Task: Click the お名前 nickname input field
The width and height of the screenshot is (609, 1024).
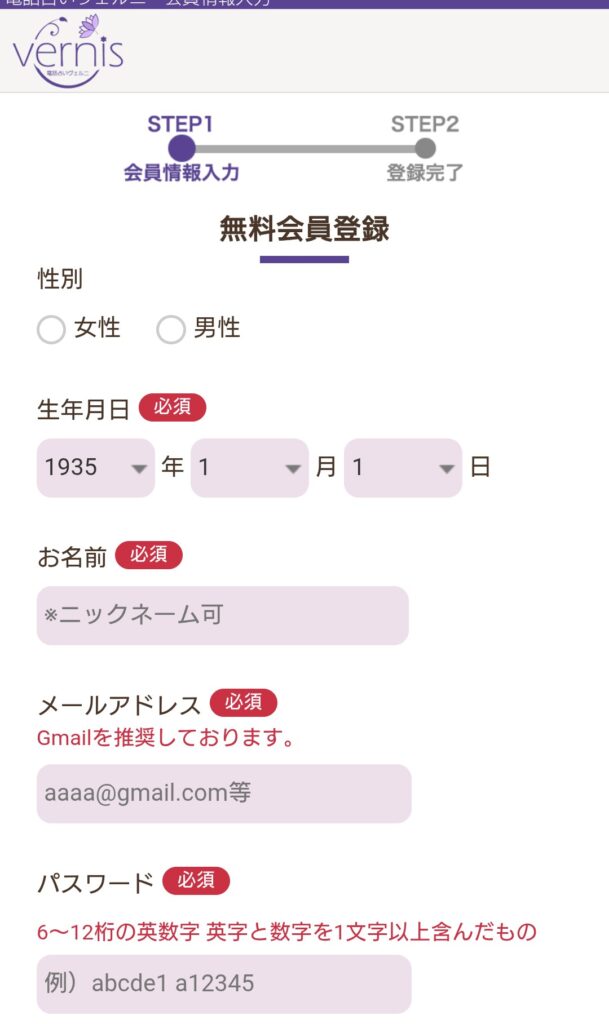Action: pyautogui.click(x=222, y=615)
